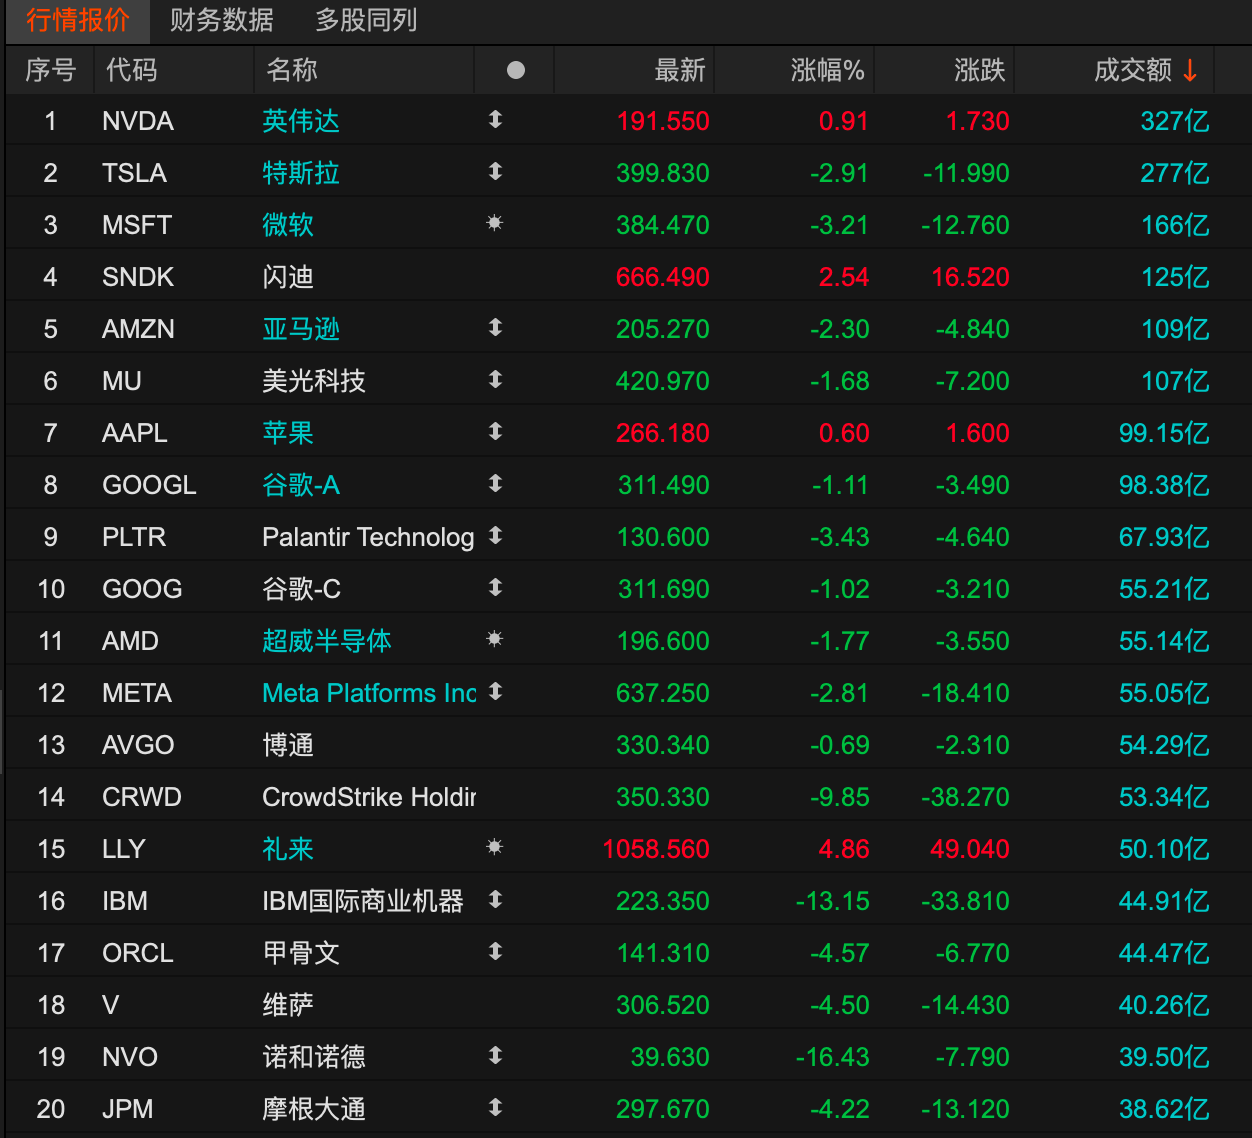Click the up-down arrow icon in TSLA row
The width and height of the screenshot is (1252, 1138).
pyautogui.click(x=495, y=172)
